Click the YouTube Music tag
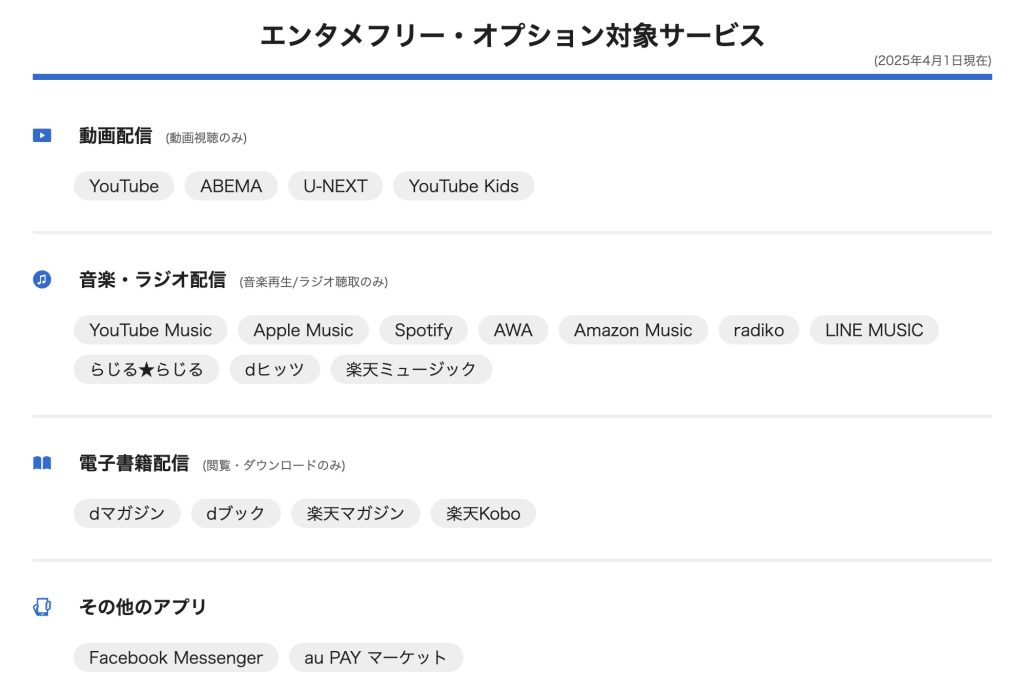The image size is (1024, 693). point(151,330)
